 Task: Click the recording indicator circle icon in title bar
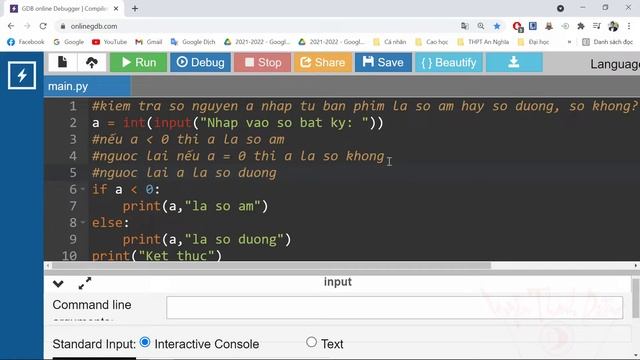(560, 8)
